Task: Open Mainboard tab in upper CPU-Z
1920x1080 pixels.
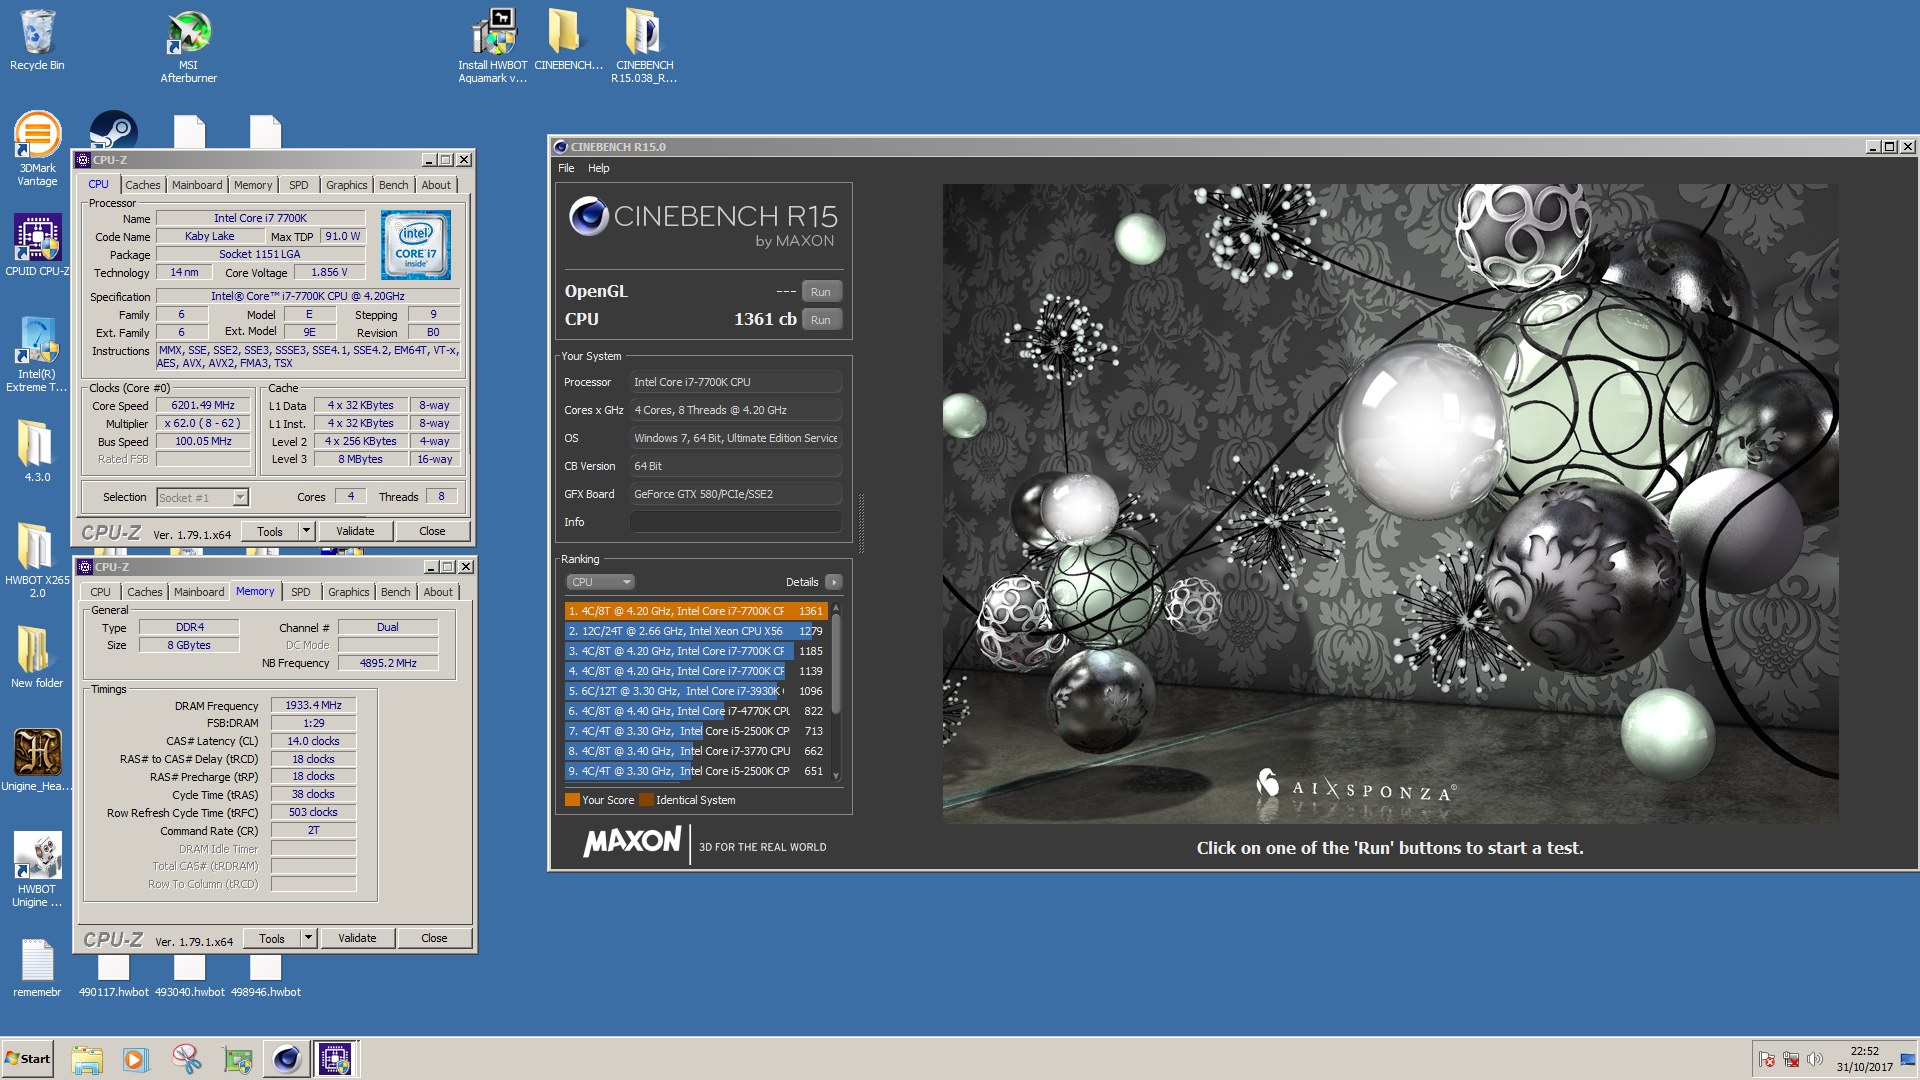Action: (197, 185)
